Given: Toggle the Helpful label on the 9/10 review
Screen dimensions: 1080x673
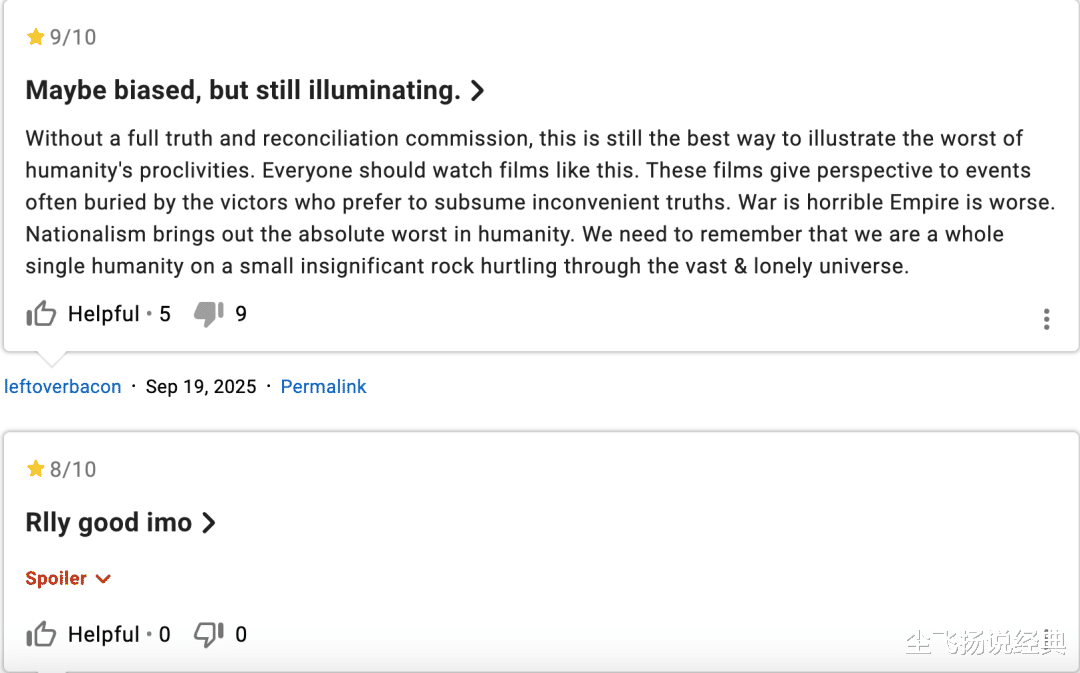Looking at the screenshot, I should coord(103,314).
